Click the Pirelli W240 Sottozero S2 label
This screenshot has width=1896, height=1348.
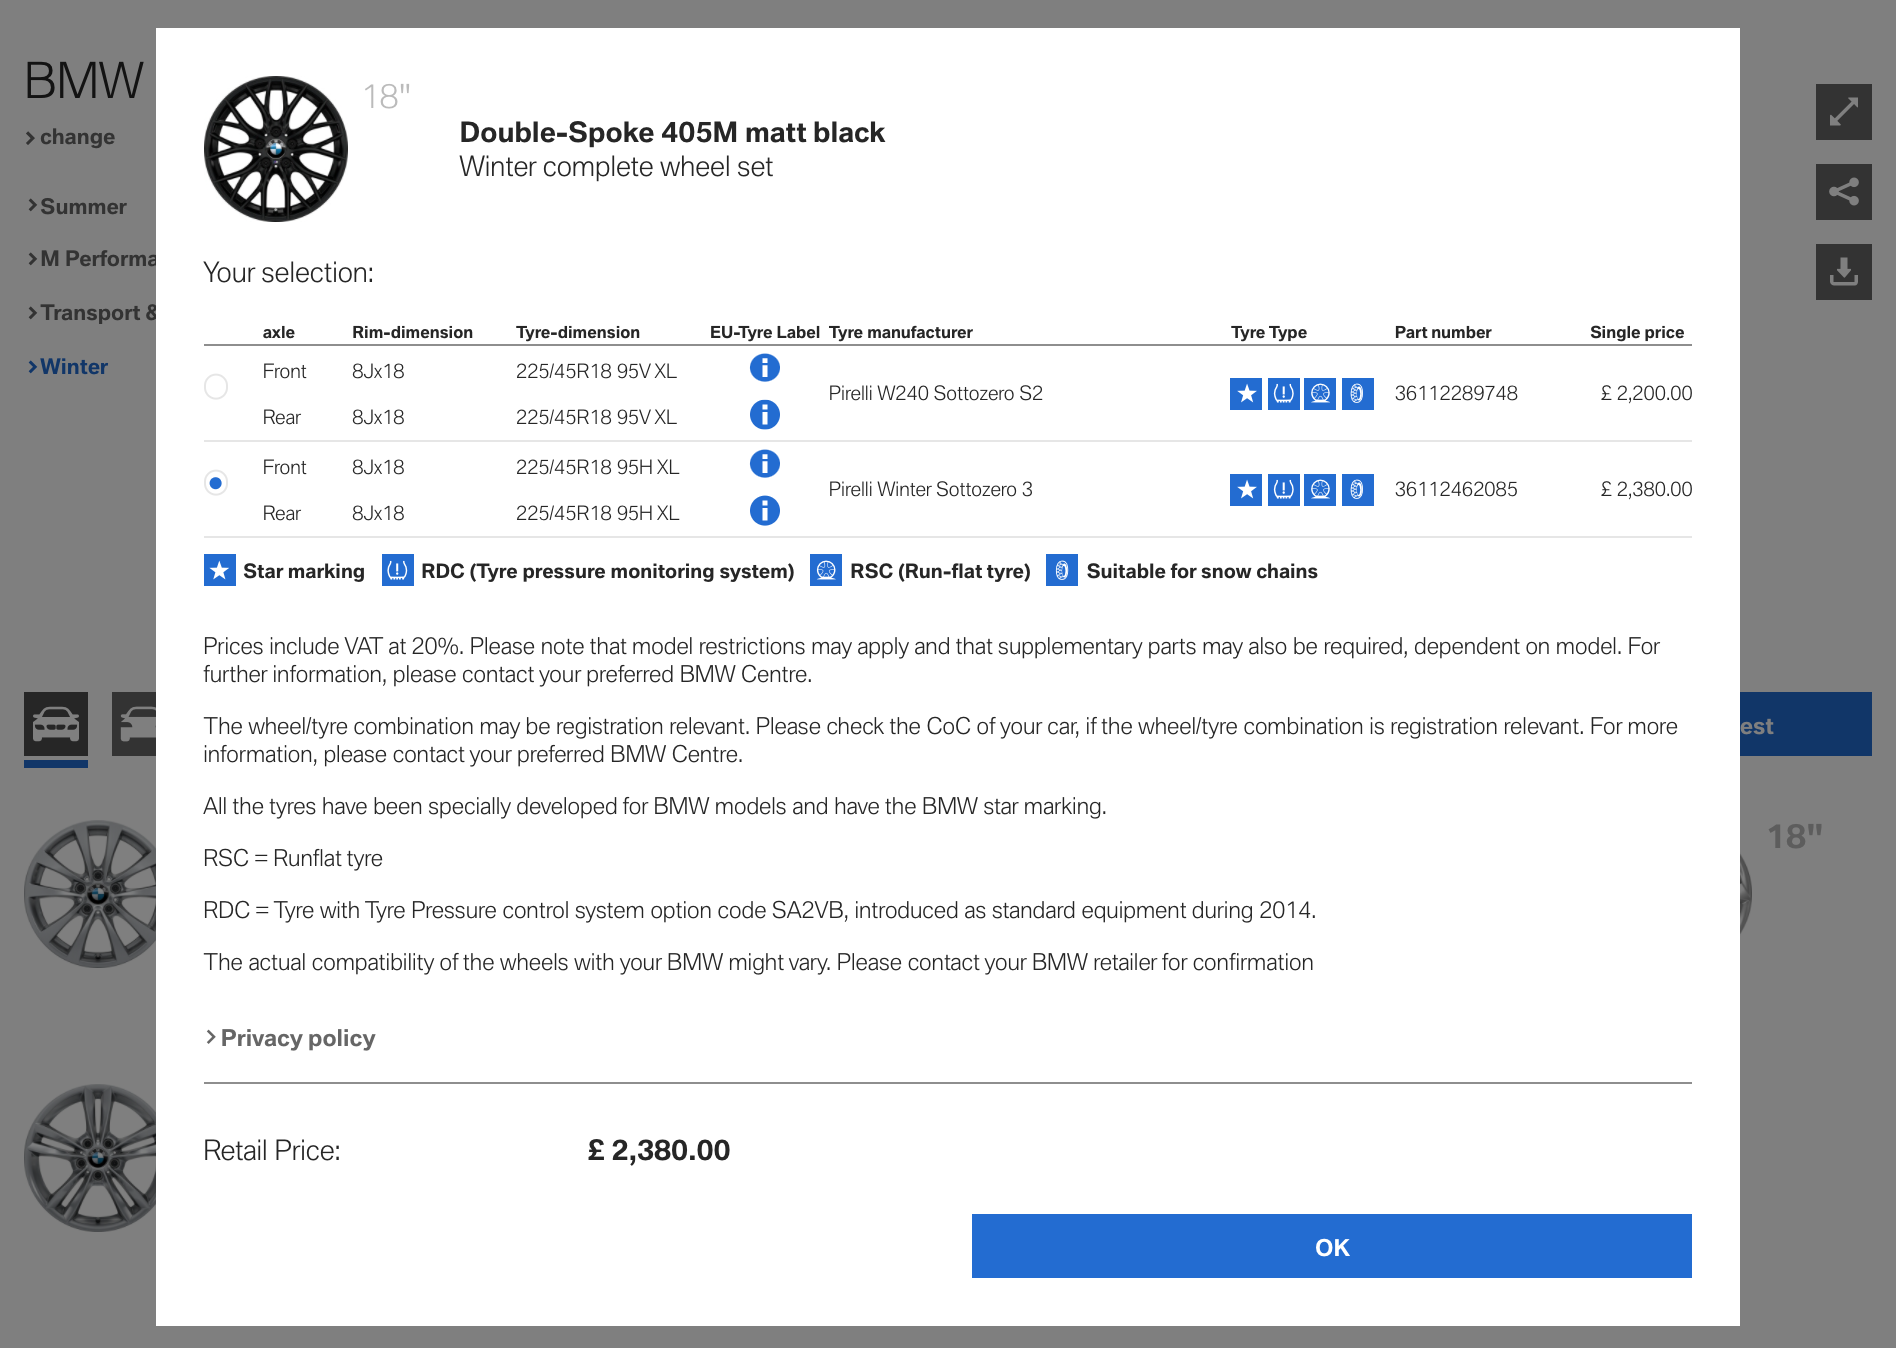pyautogui.click(x=936, y=393)
